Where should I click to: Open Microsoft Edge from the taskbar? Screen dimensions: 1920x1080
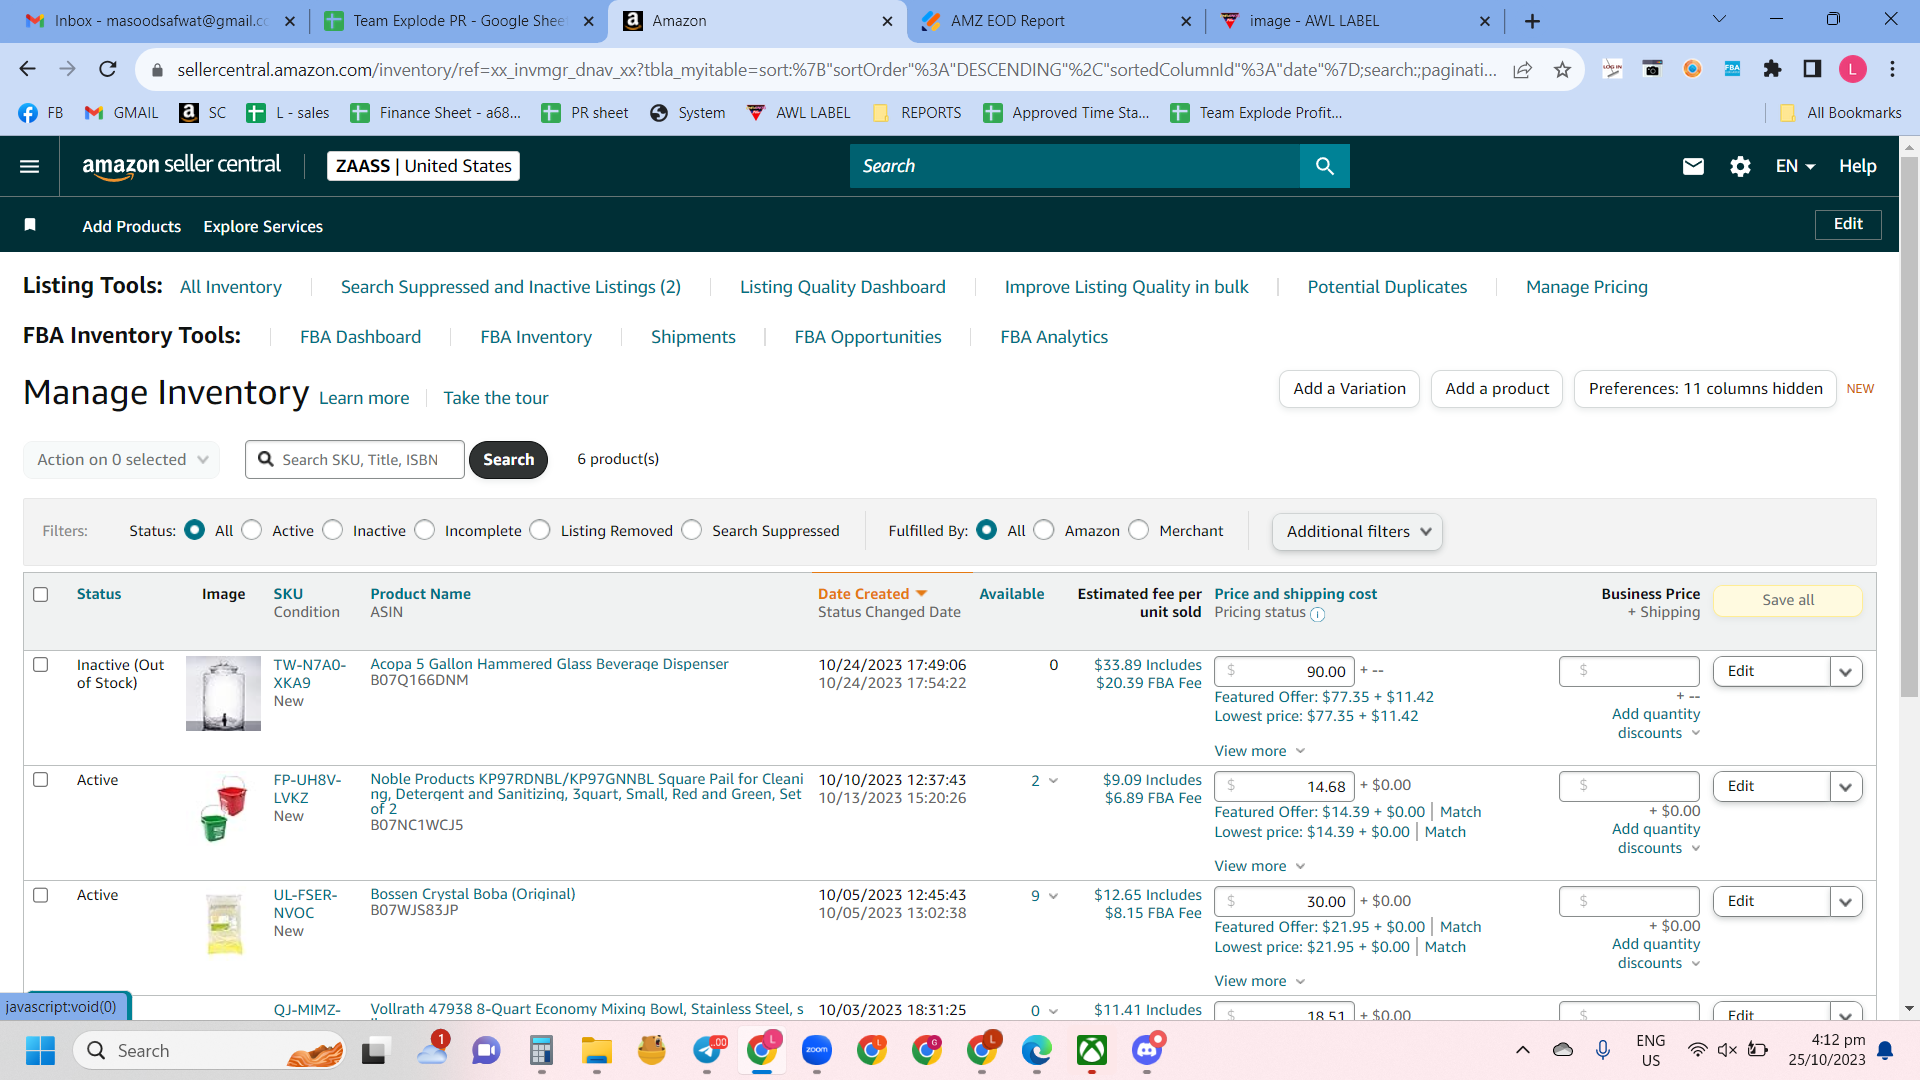pos(1037,1050)
